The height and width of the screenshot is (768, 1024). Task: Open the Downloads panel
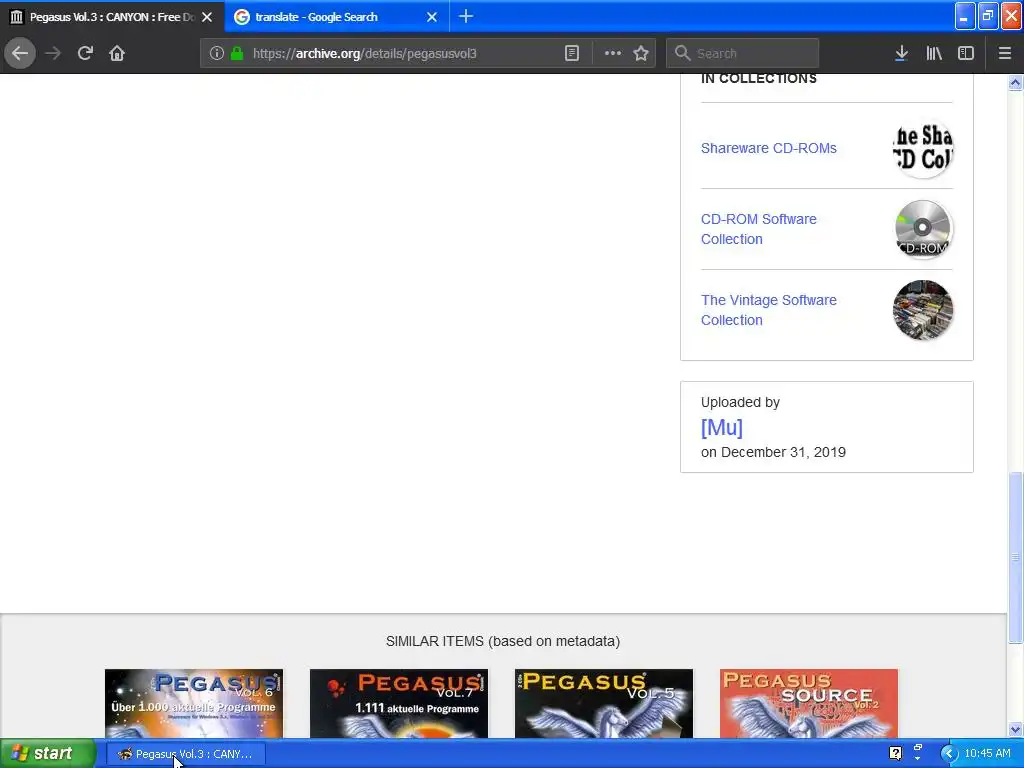pyautogui.click(x=901, y=53)
